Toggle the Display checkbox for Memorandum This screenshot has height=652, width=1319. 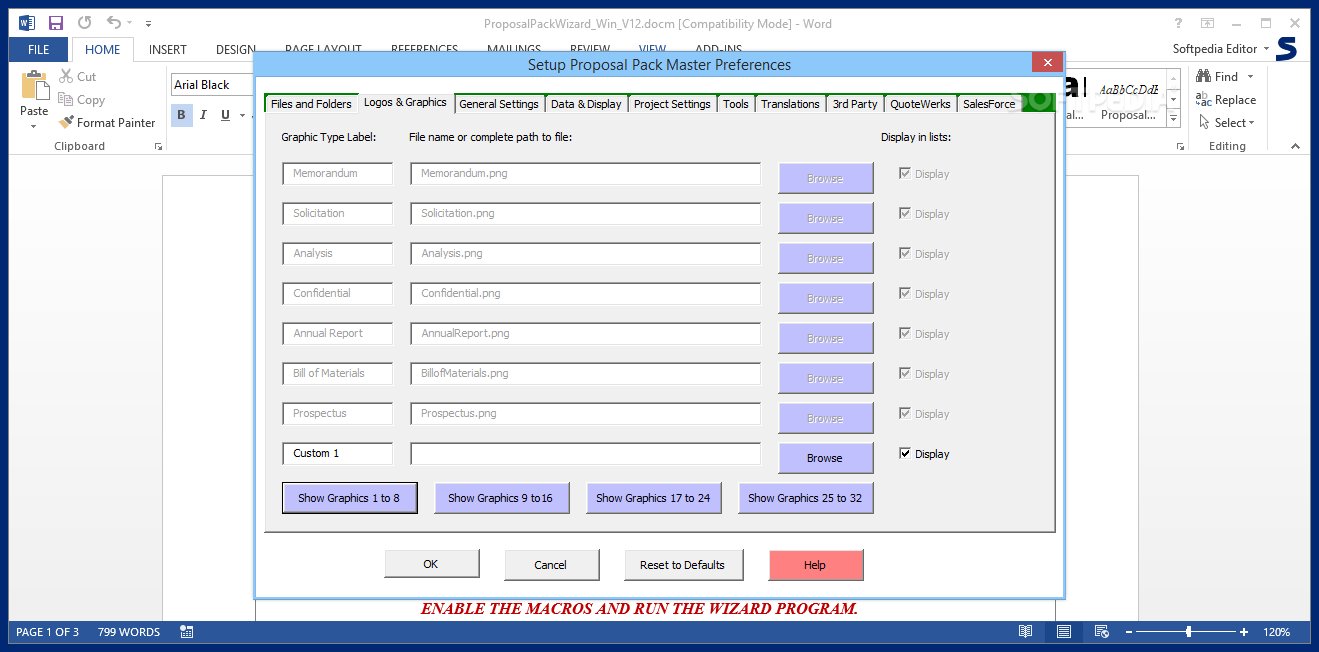905,173
